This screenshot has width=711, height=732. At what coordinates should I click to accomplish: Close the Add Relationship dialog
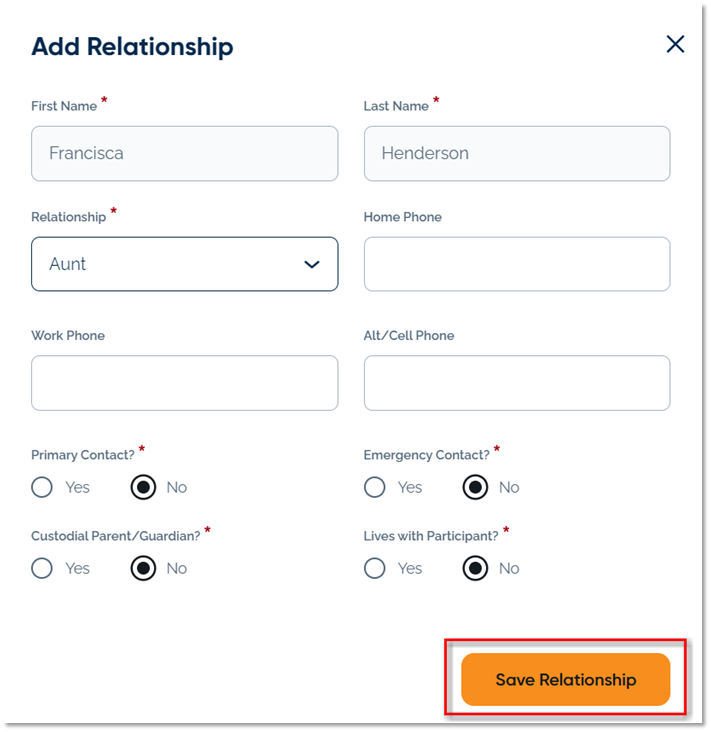pyautogui.click(x=675, y=44)
